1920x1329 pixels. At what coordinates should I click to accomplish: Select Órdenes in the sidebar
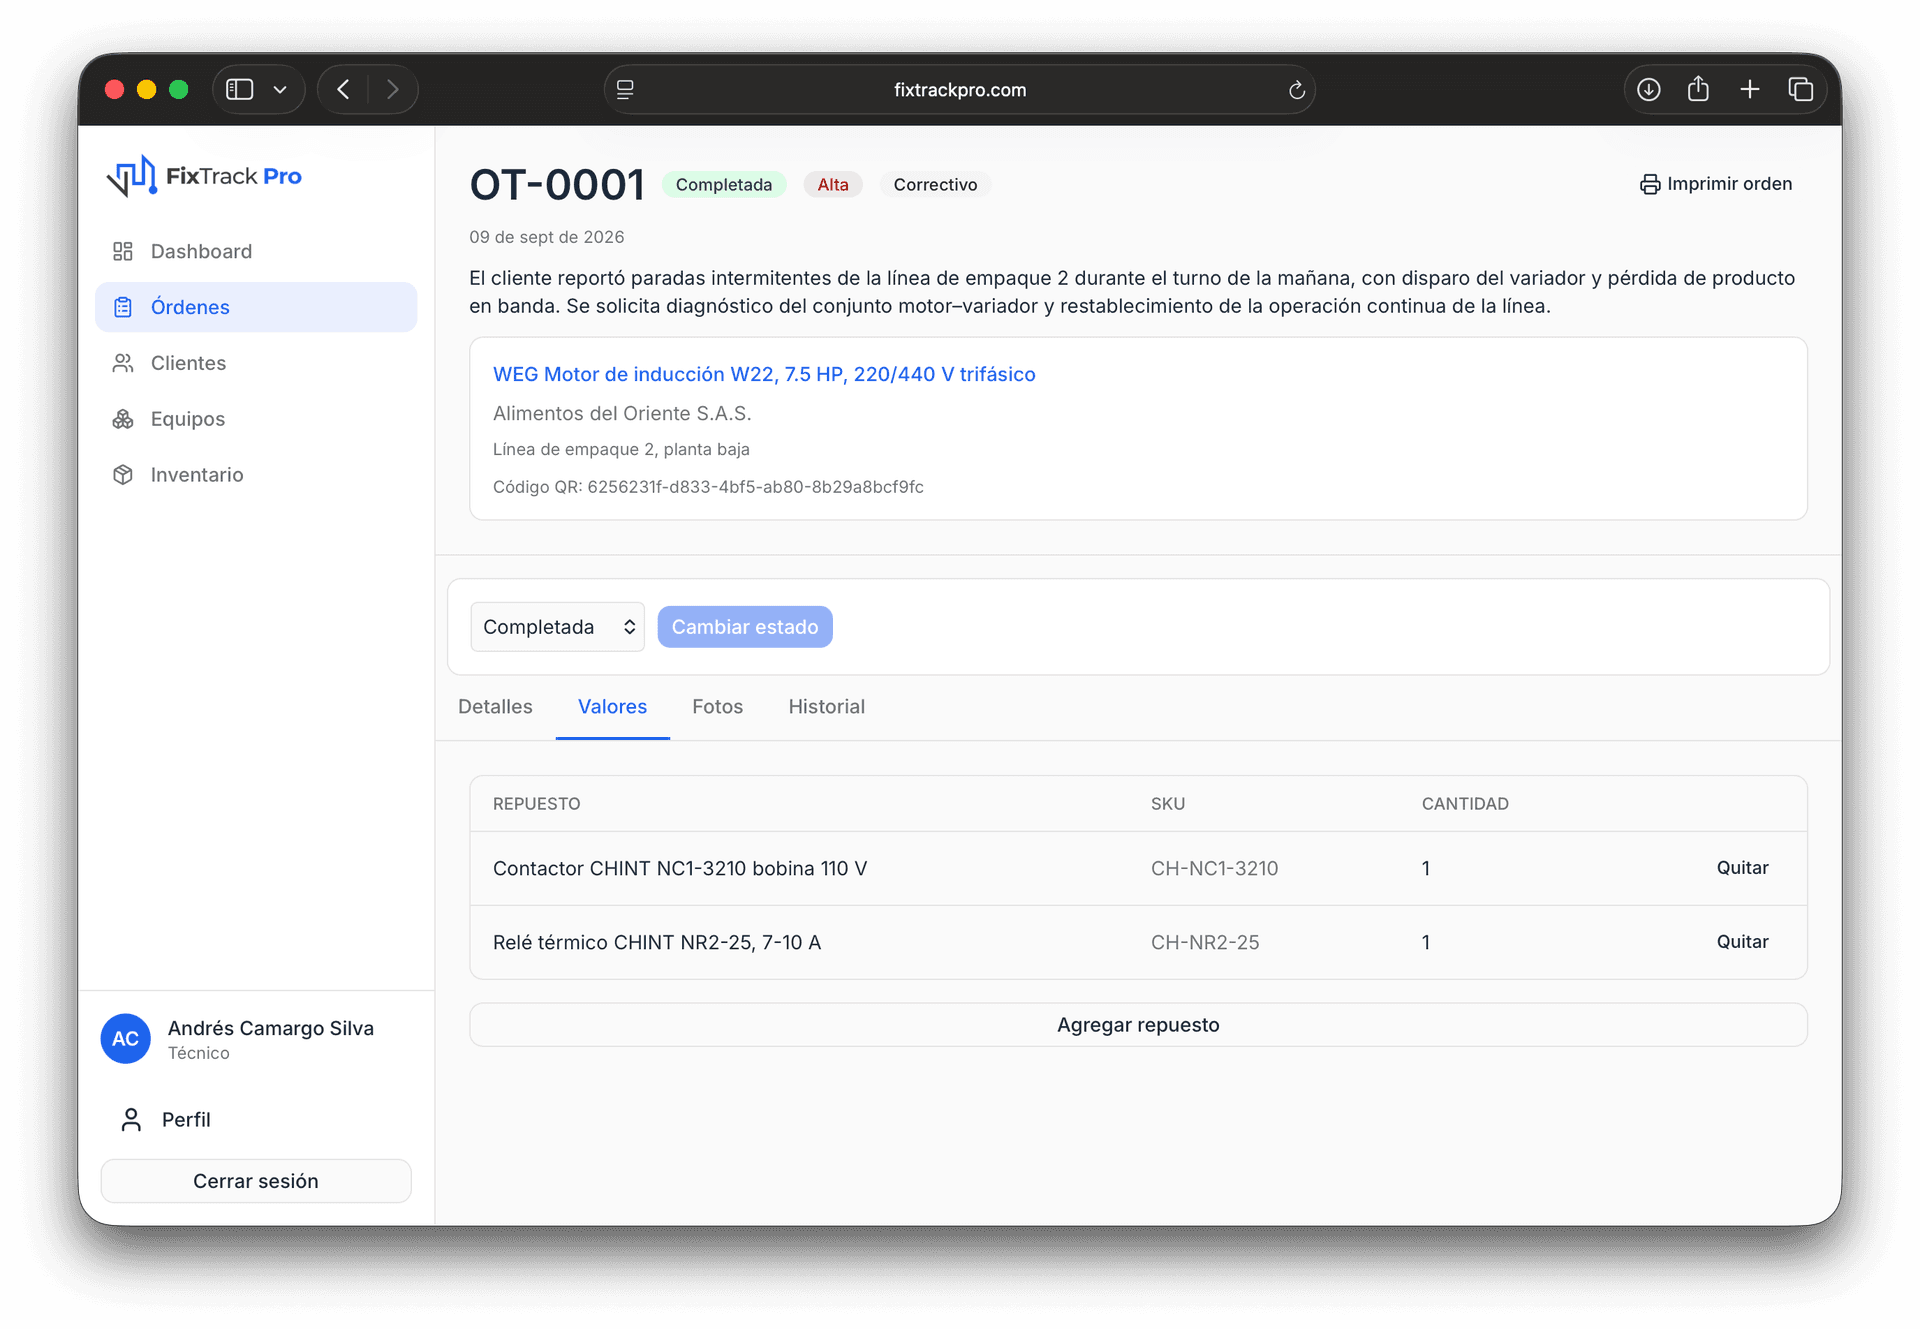(256, 307)
